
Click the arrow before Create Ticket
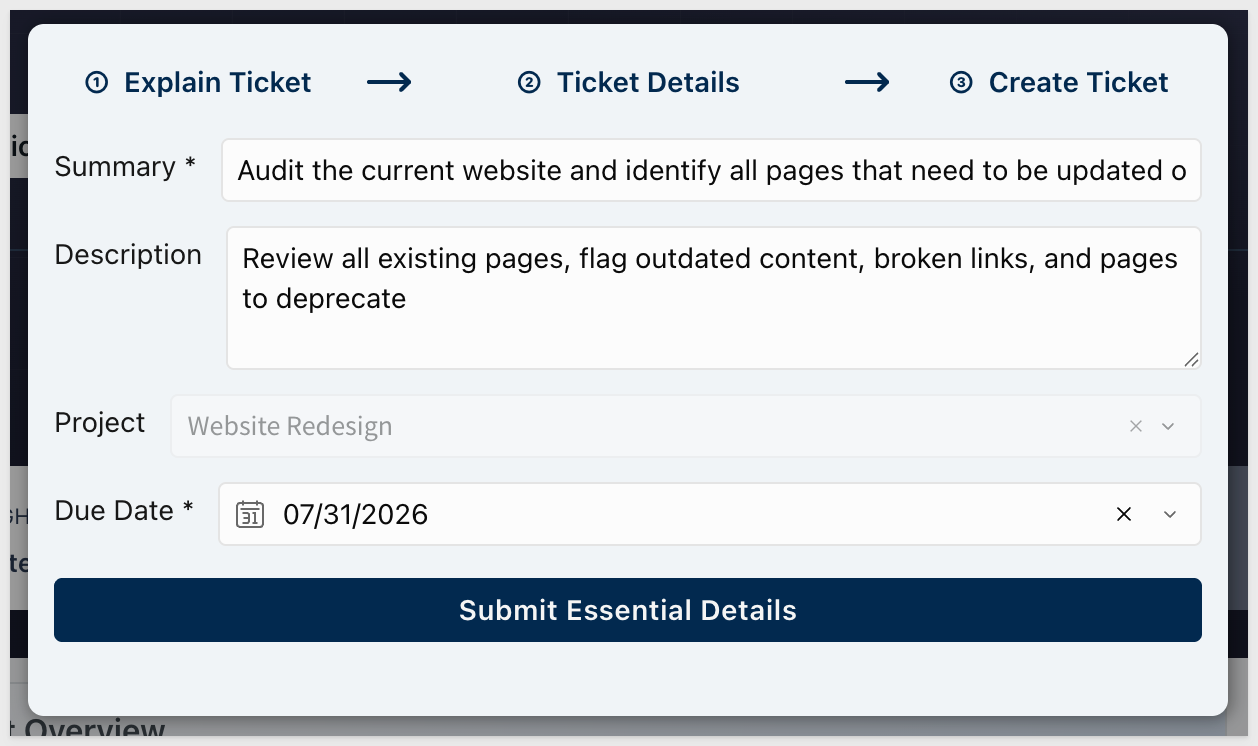[x=867, y=83]
